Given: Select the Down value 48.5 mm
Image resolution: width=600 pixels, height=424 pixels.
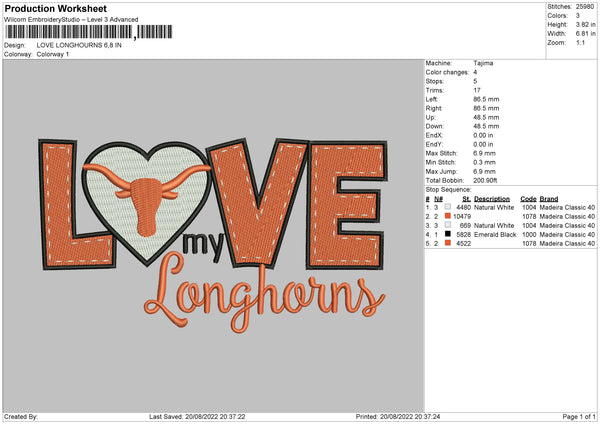Looking at the screenshot, I should coord(486,126).
